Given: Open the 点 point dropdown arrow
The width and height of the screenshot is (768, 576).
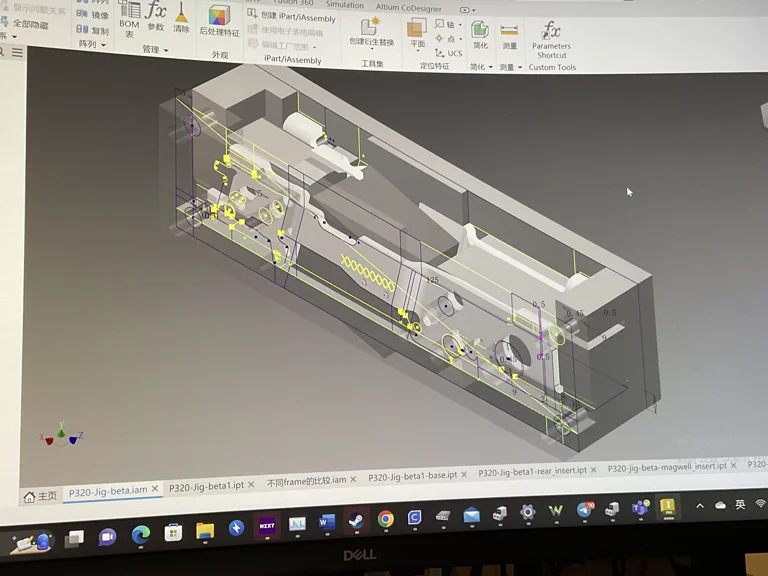Looking at the screenshot, I should click(x=460, y=39).
